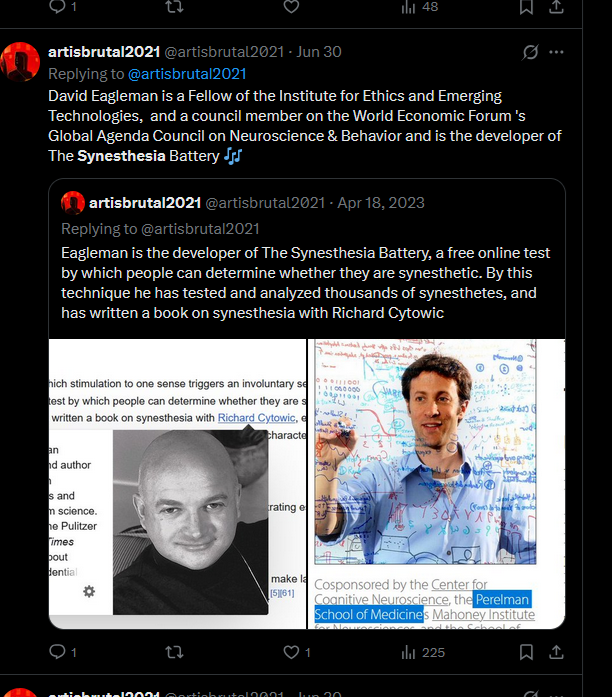612x697 pixels.
Task: Open the three-dot more menu on the tweet
Action: pyautogui.click(x=556, y=52)
